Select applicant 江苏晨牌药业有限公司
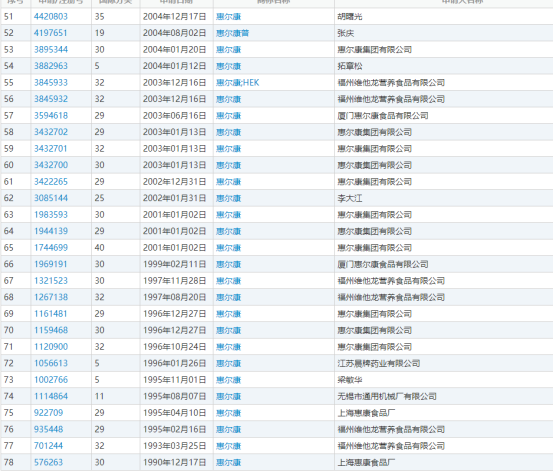 379,363
